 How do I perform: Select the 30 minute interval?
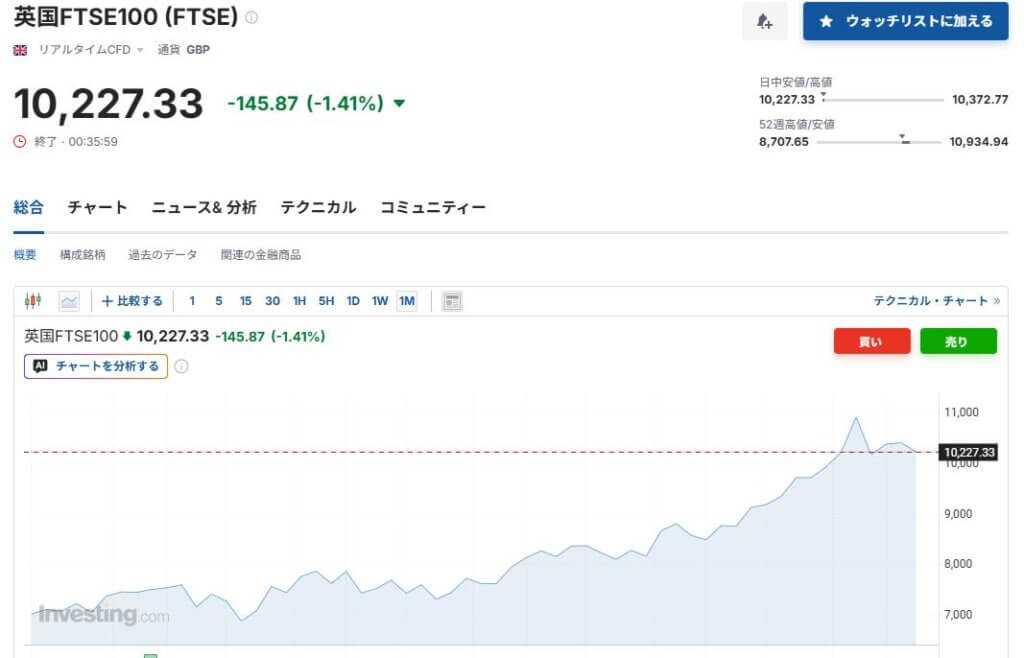272,301
